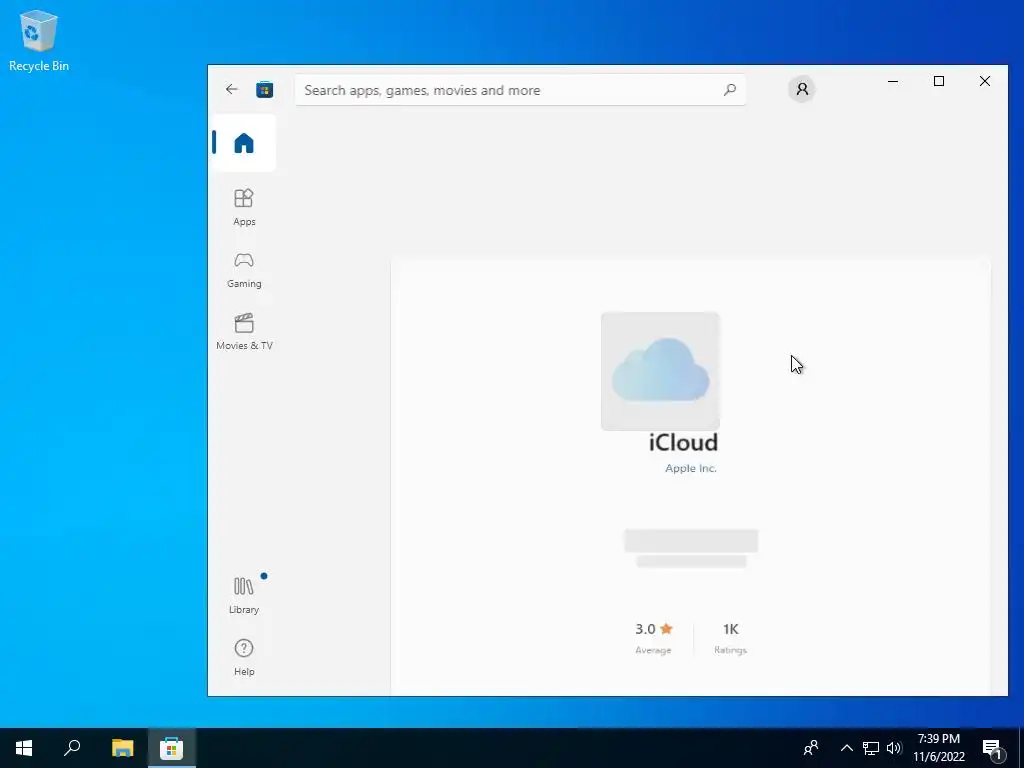The image size is (1024, 768).
Task: Click the iCloud app cloud icon
Action: tap(660, 370)
